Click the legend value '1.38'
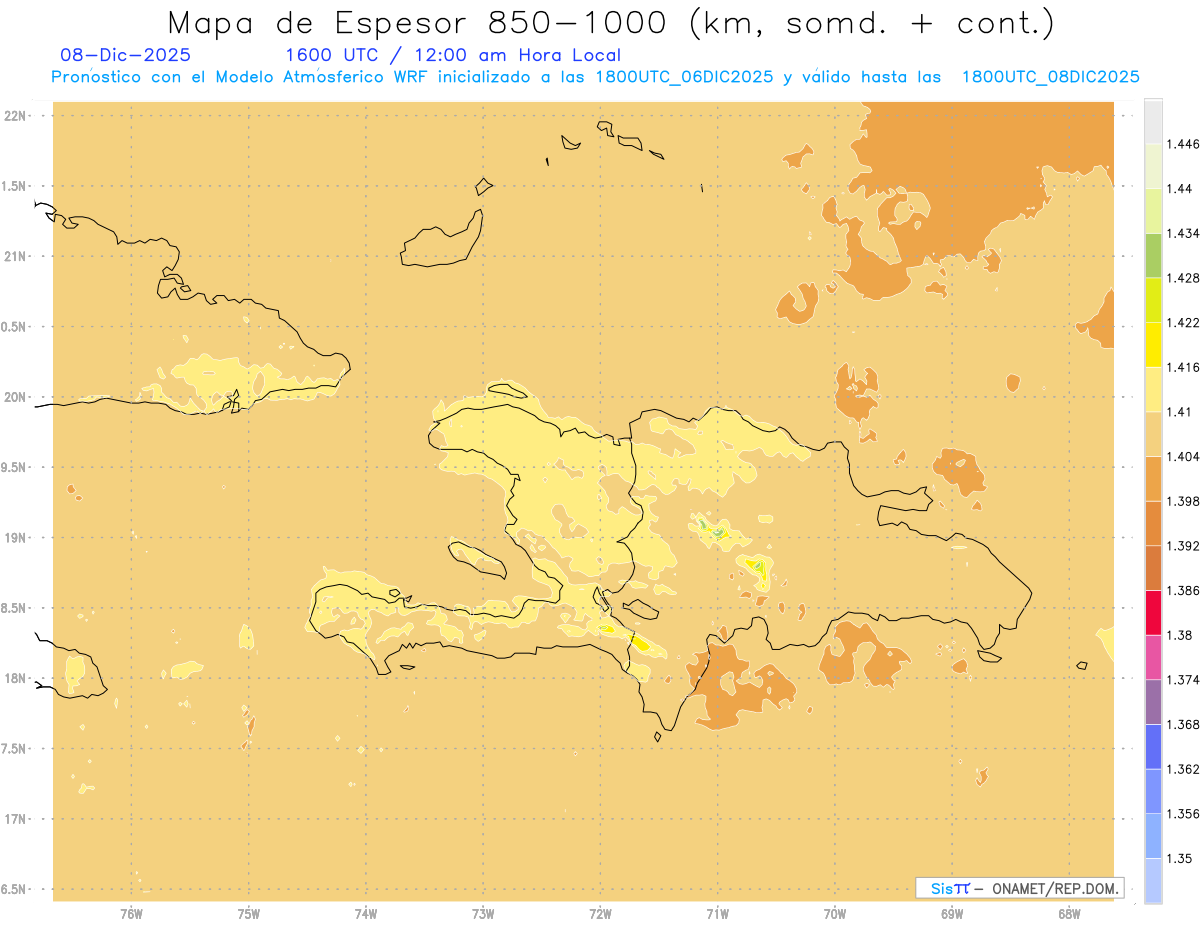Image resolution: width=1200 pixels, height=927 pixels. [x=1180, y=635]
